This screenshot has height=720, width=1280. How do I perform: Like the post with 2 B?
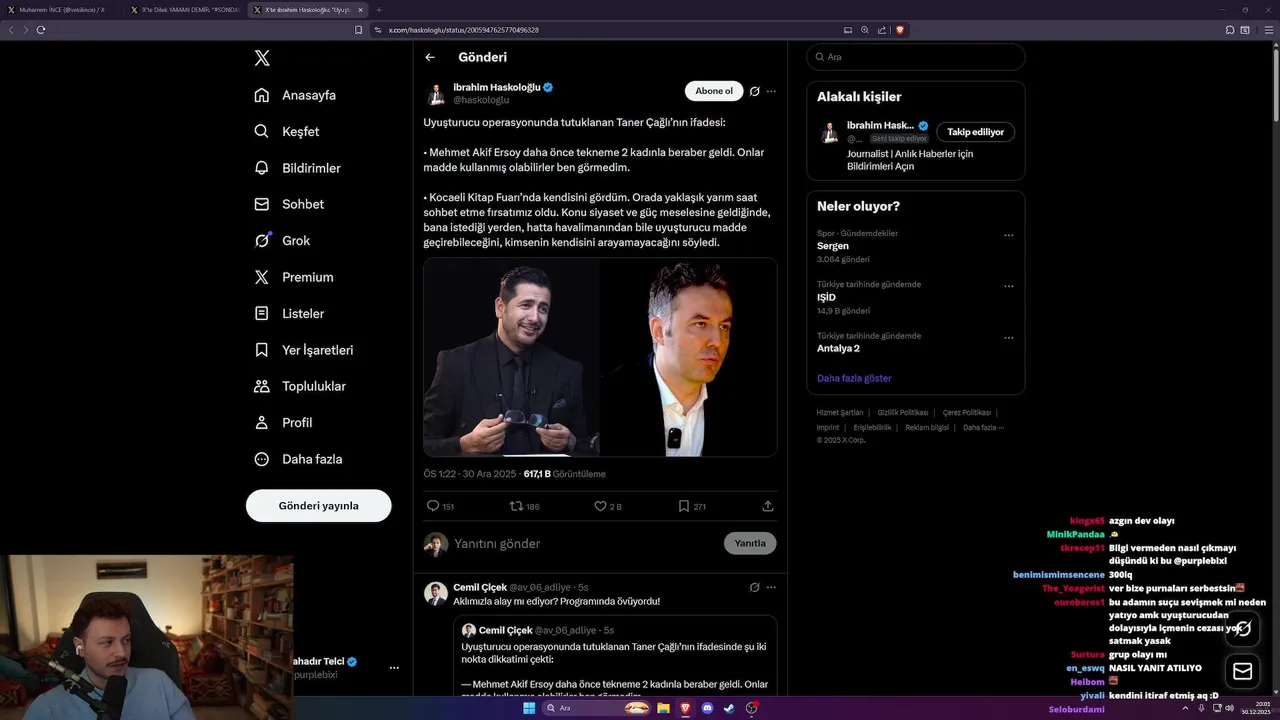click(608, 506)
